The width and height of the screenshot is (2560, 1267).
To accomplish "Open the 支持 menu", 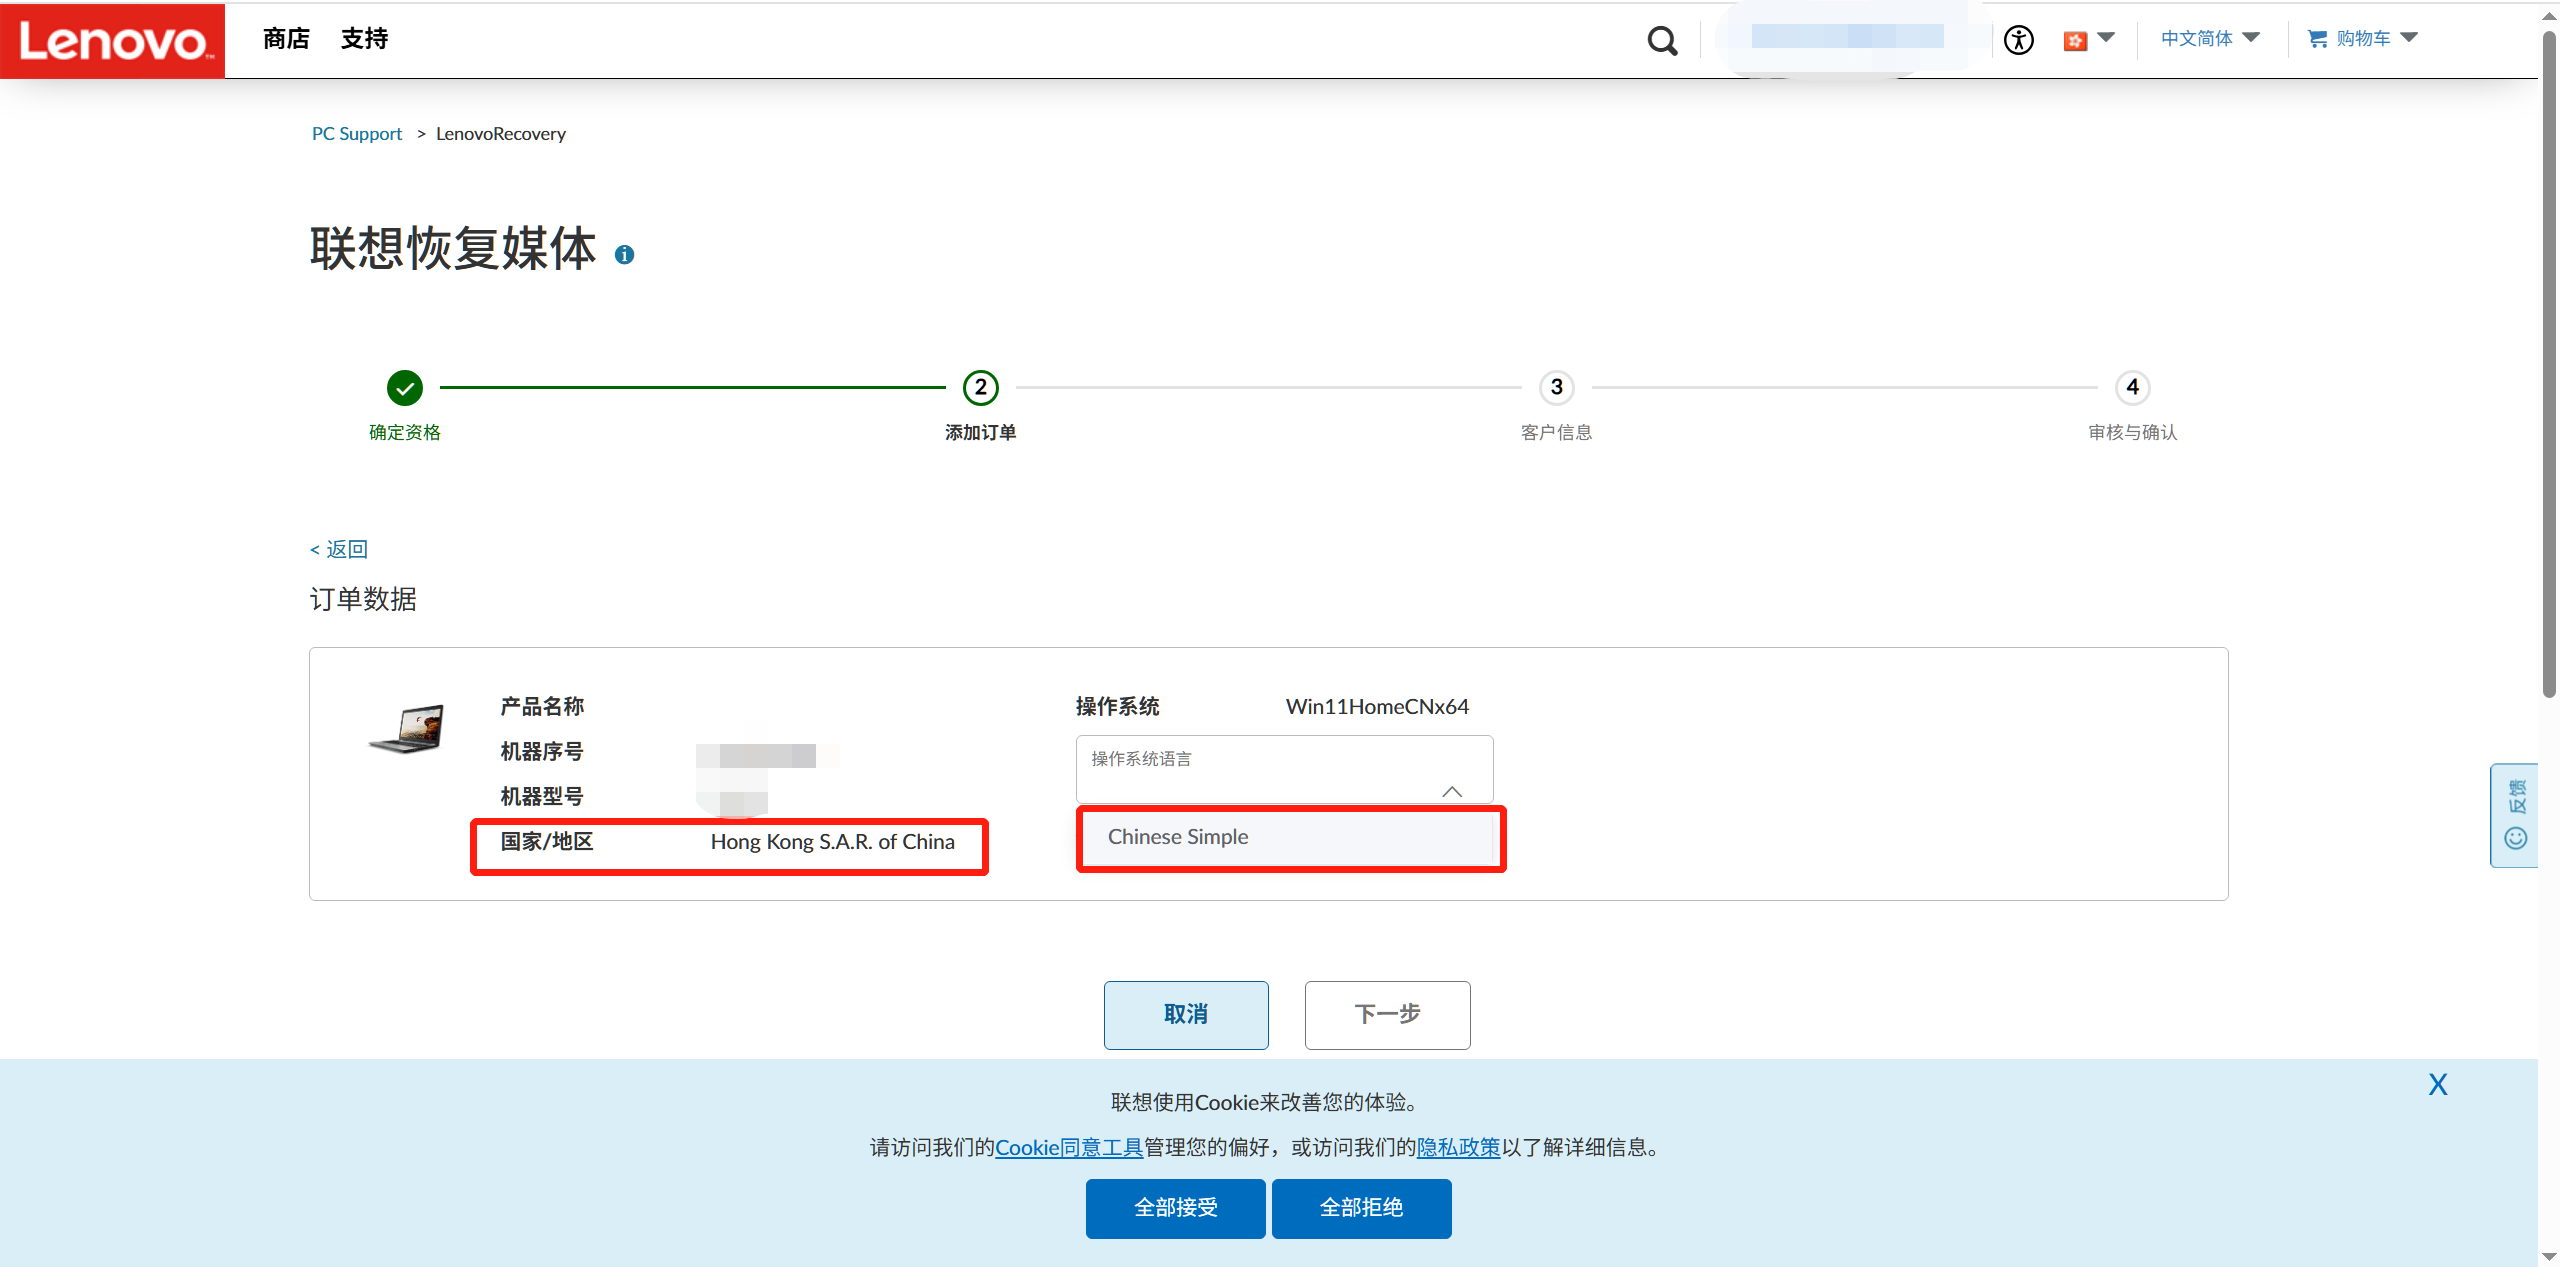I will point(364,39).
